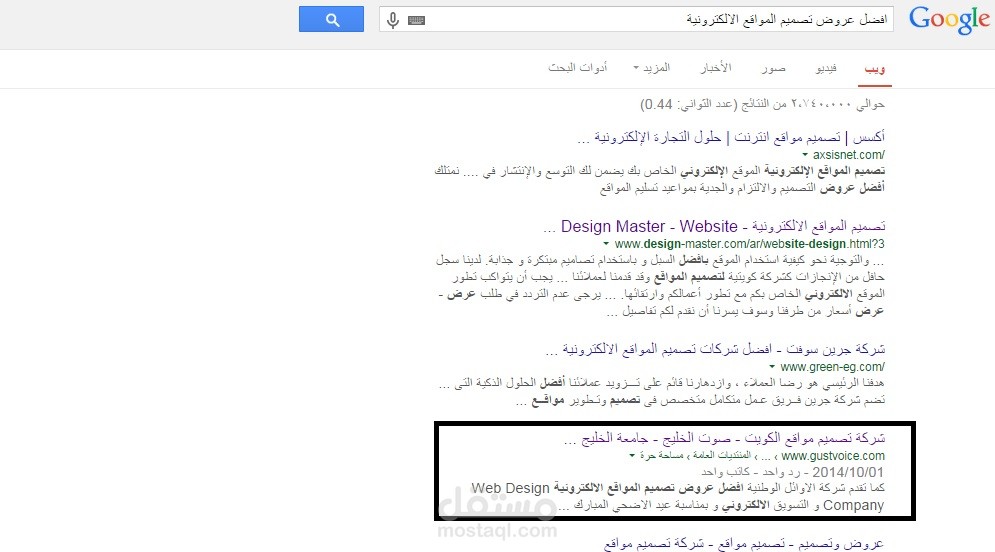Click the blue search magnifier button

[331, 19]
